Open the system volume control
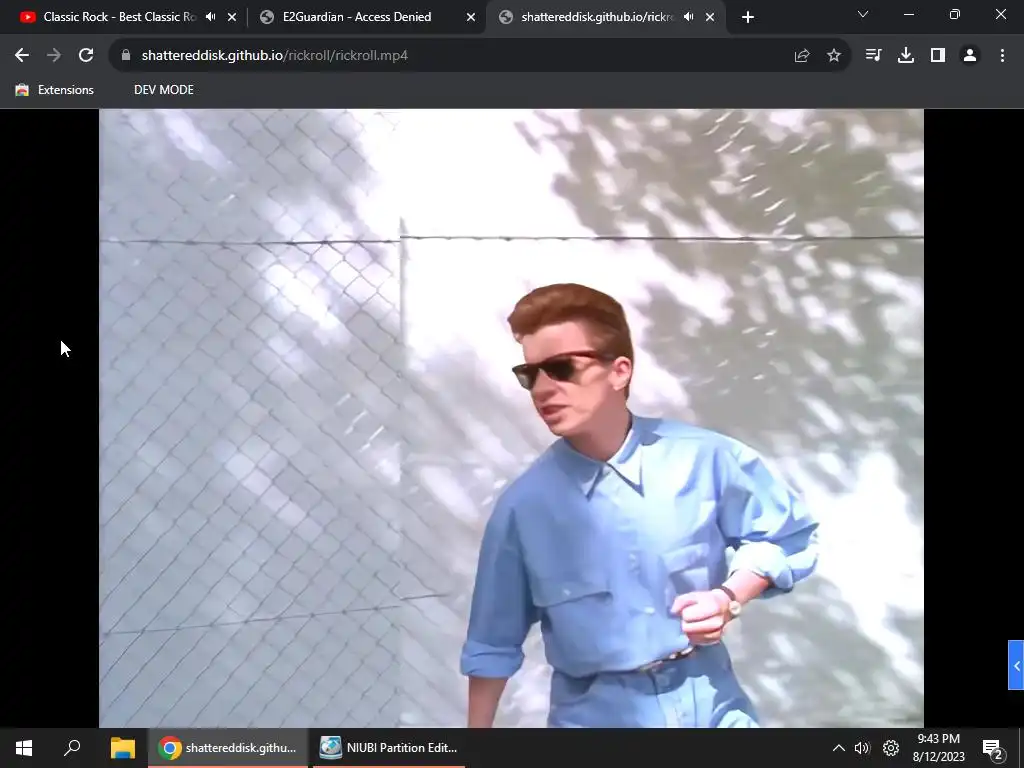Screen dimensions: 1024x768 [862, 748]
